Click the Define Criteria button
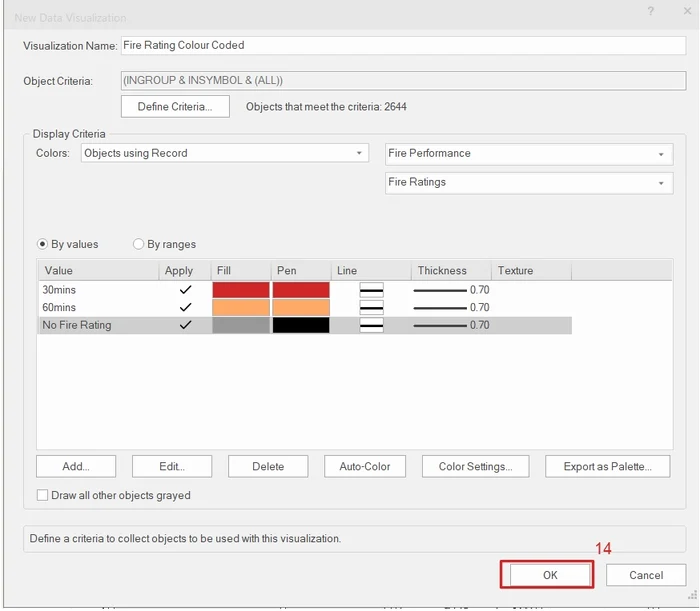 point(175,106)
